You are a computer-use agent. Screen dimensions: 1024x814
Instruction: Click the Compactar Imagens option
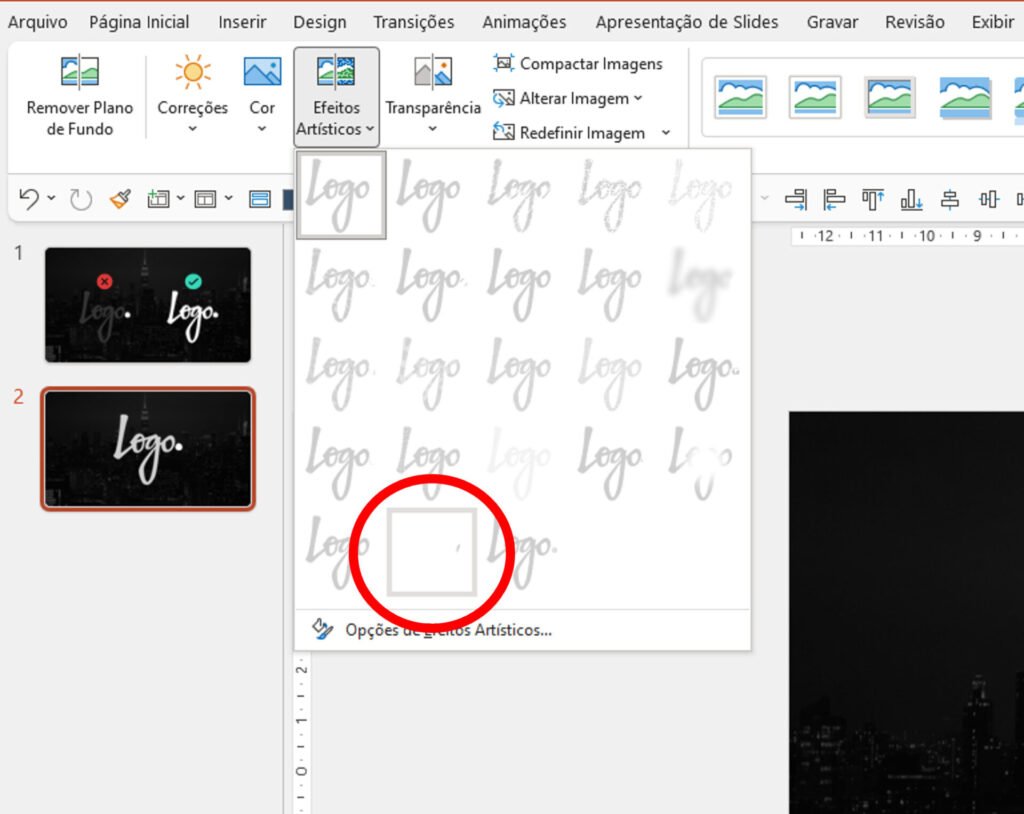578,64
